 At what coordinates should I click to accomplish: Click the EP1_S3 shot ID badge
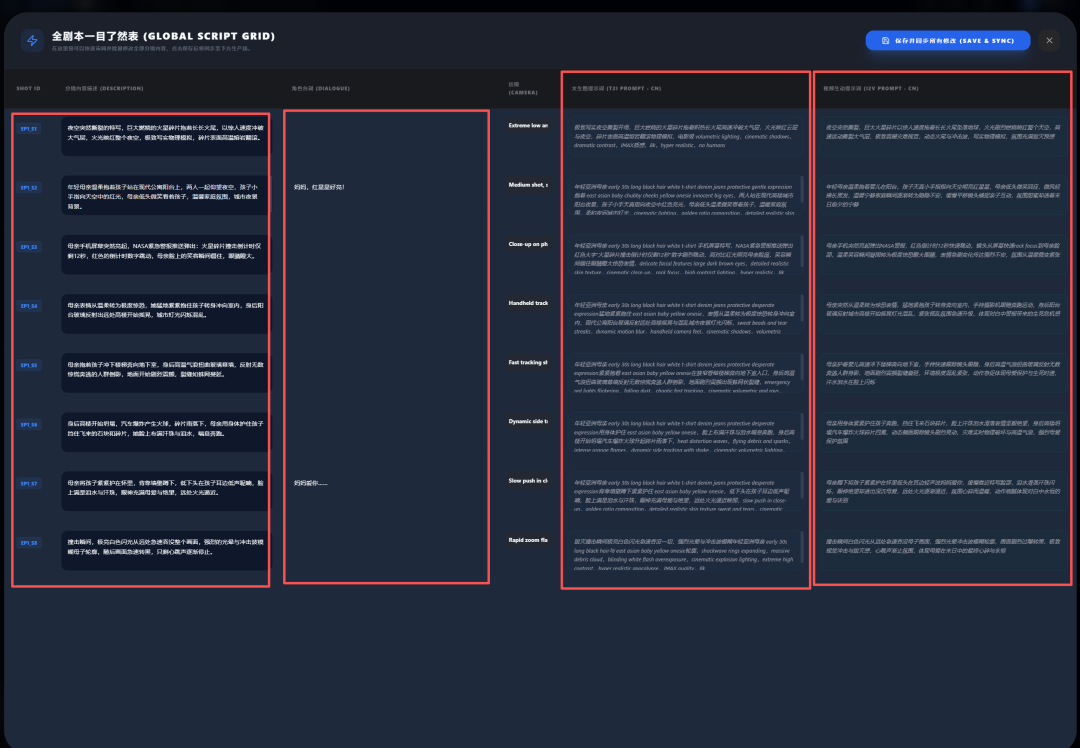(x=29, y=247)
